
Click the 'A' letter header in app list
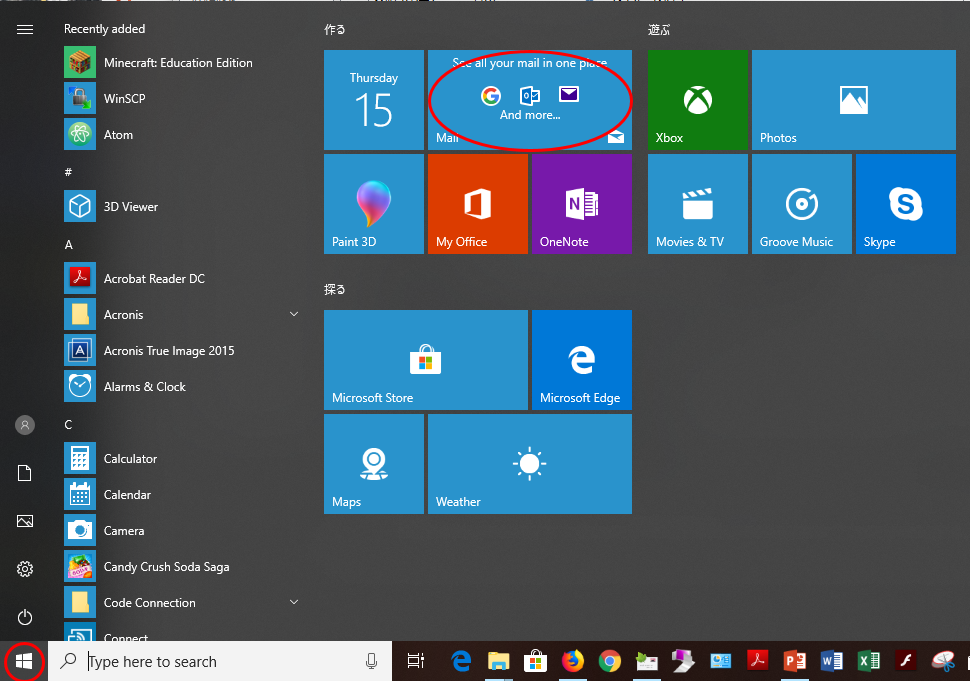[x=69, y=244]
